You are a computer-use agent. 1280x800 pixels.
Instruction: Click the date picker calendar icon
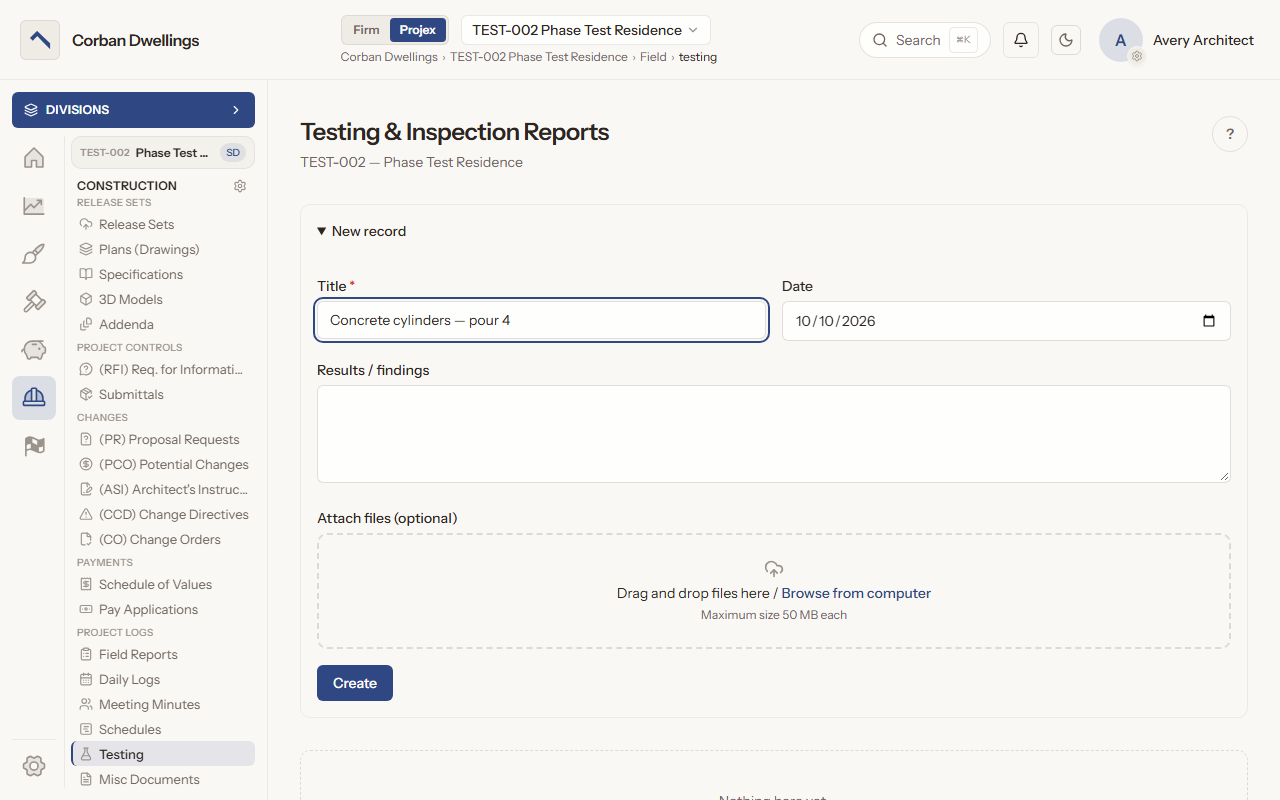[1209, 321]
